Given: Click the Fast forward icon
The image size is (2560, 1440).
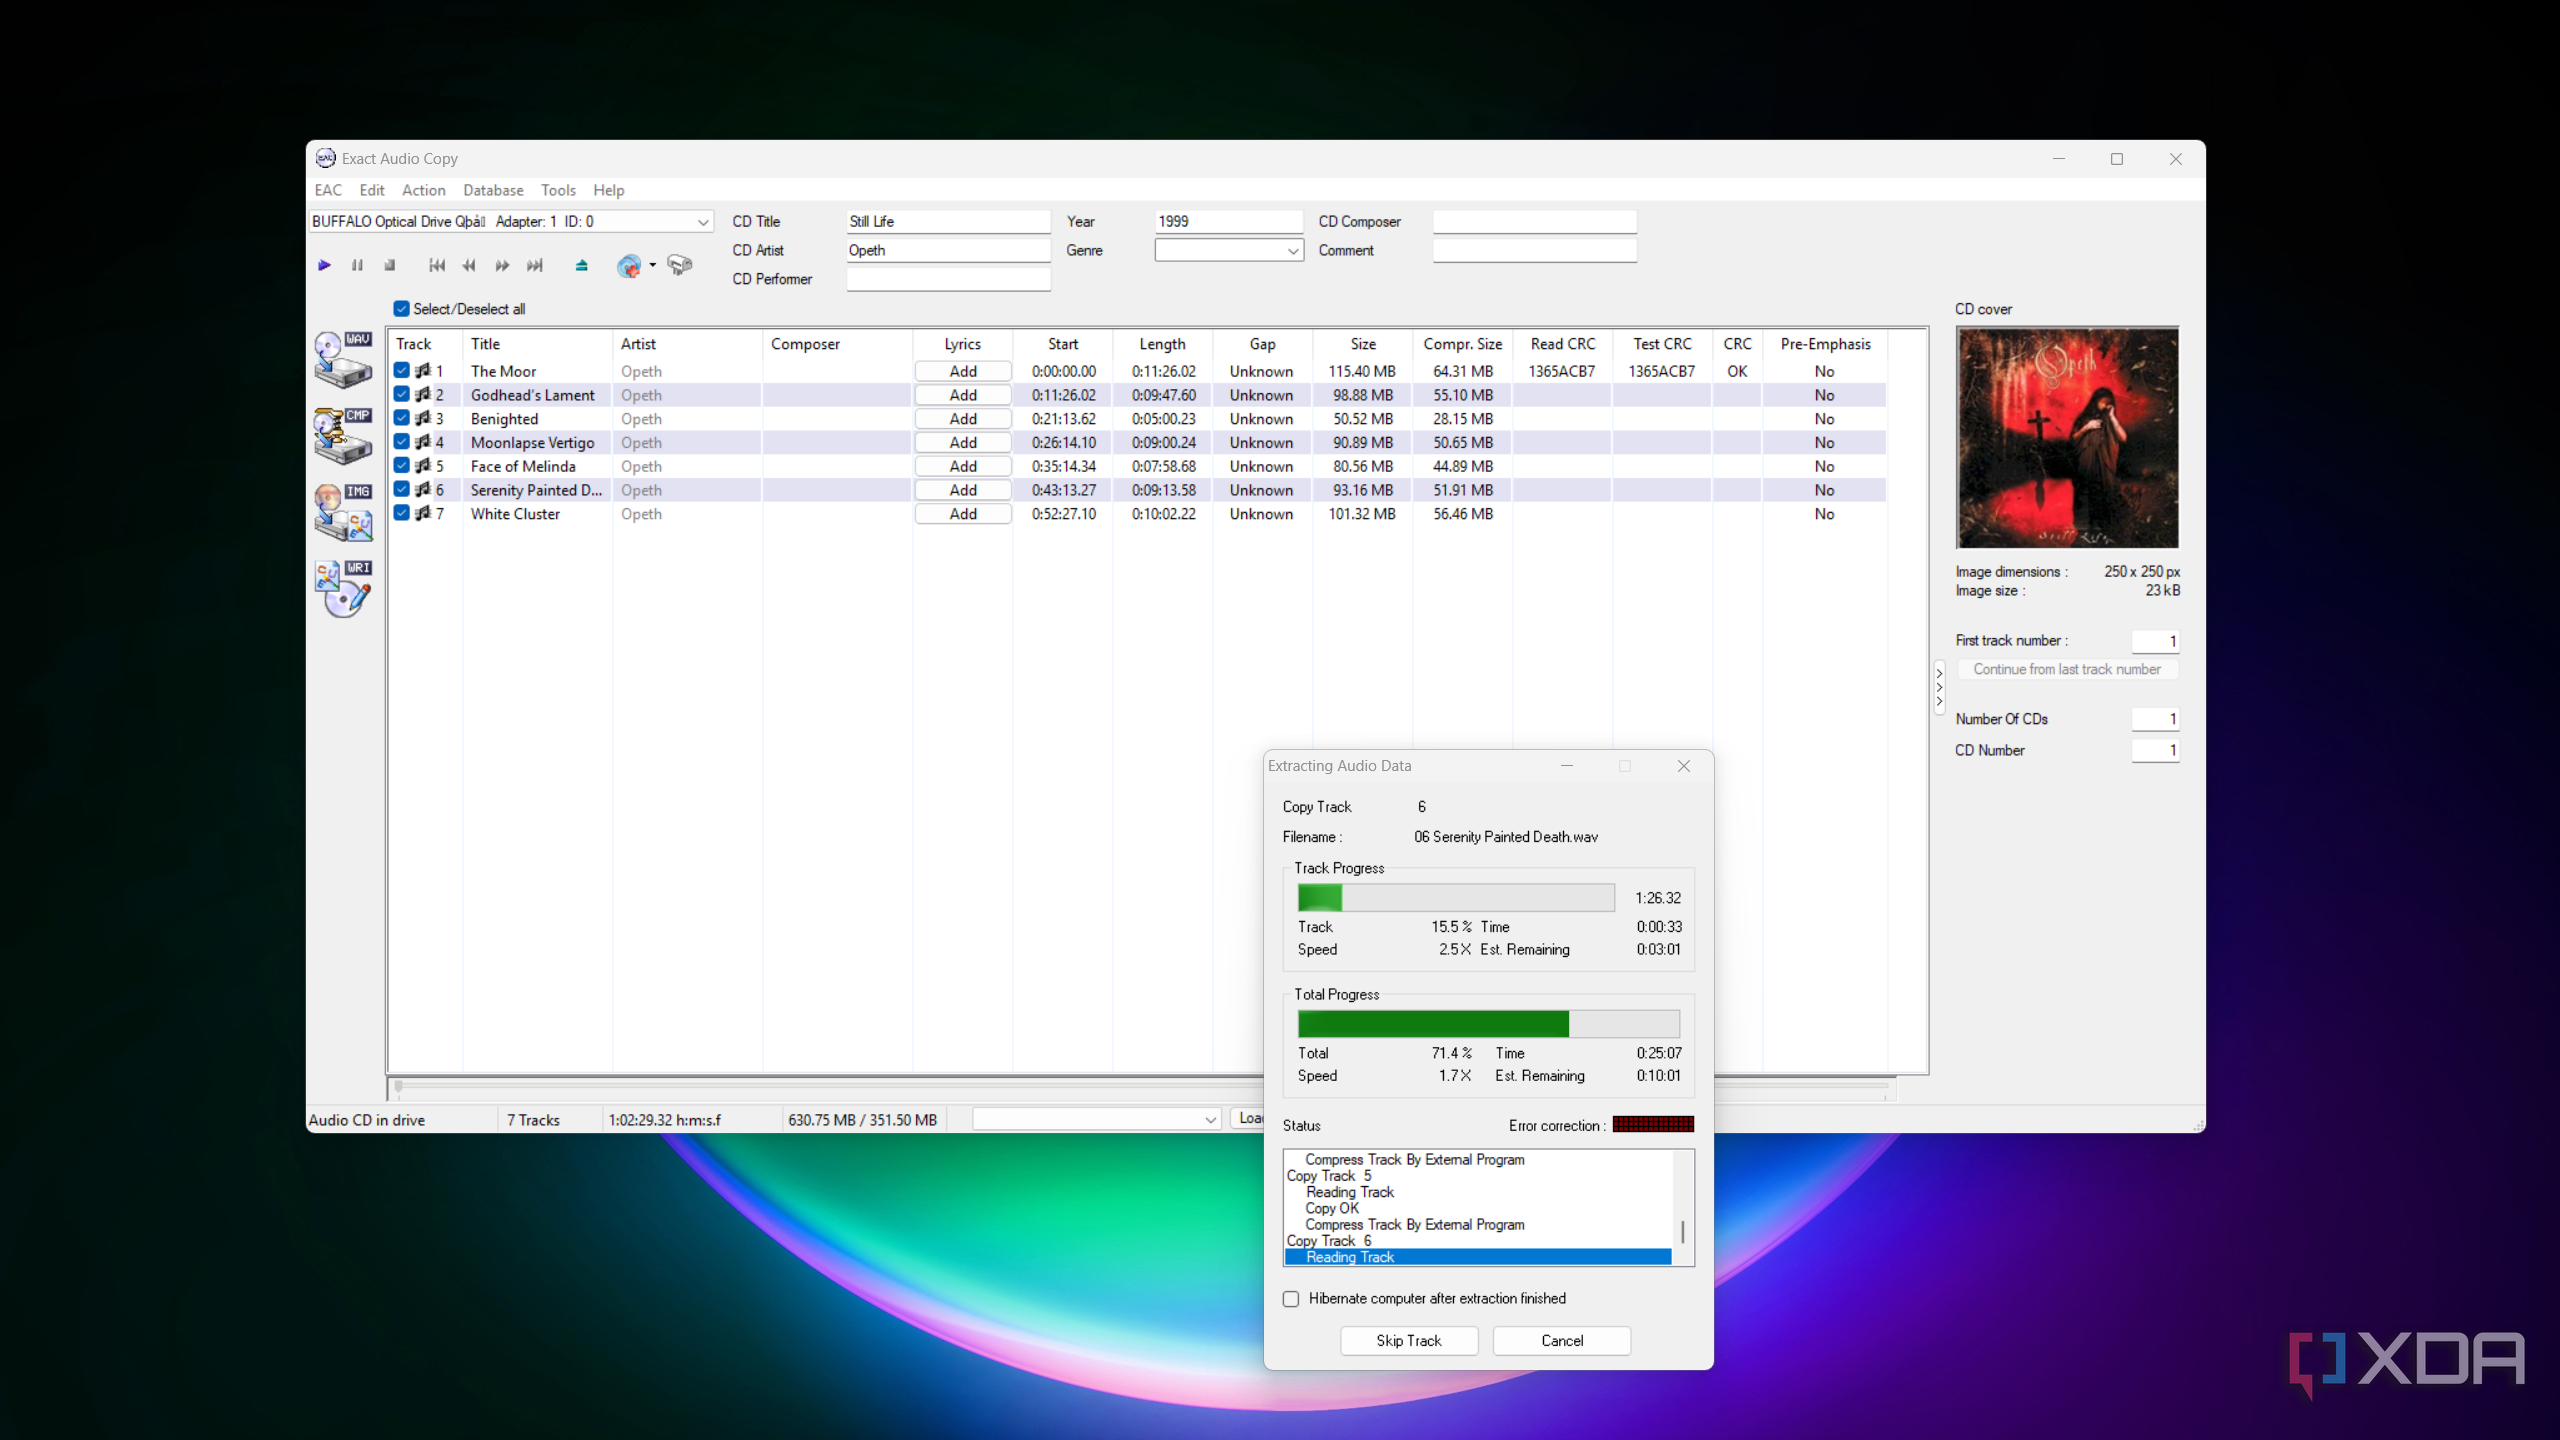Looking at the screenshot, I should point(502,265).
